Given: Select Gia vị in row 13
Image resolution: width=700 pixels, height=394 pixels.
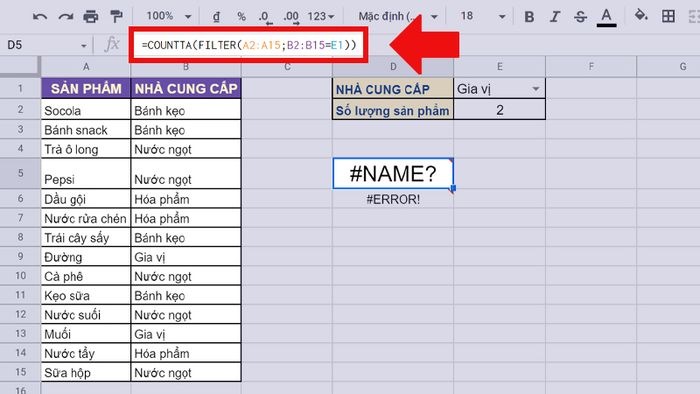Looking at the screenshot, I should (186, 333).
